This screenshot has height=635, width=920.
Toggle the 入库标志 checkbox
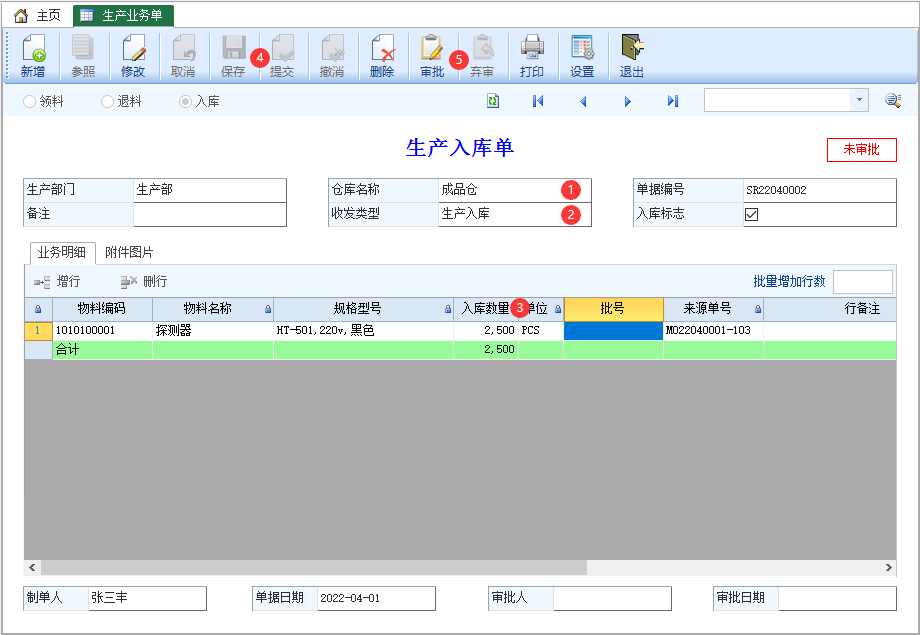point(752,214)
